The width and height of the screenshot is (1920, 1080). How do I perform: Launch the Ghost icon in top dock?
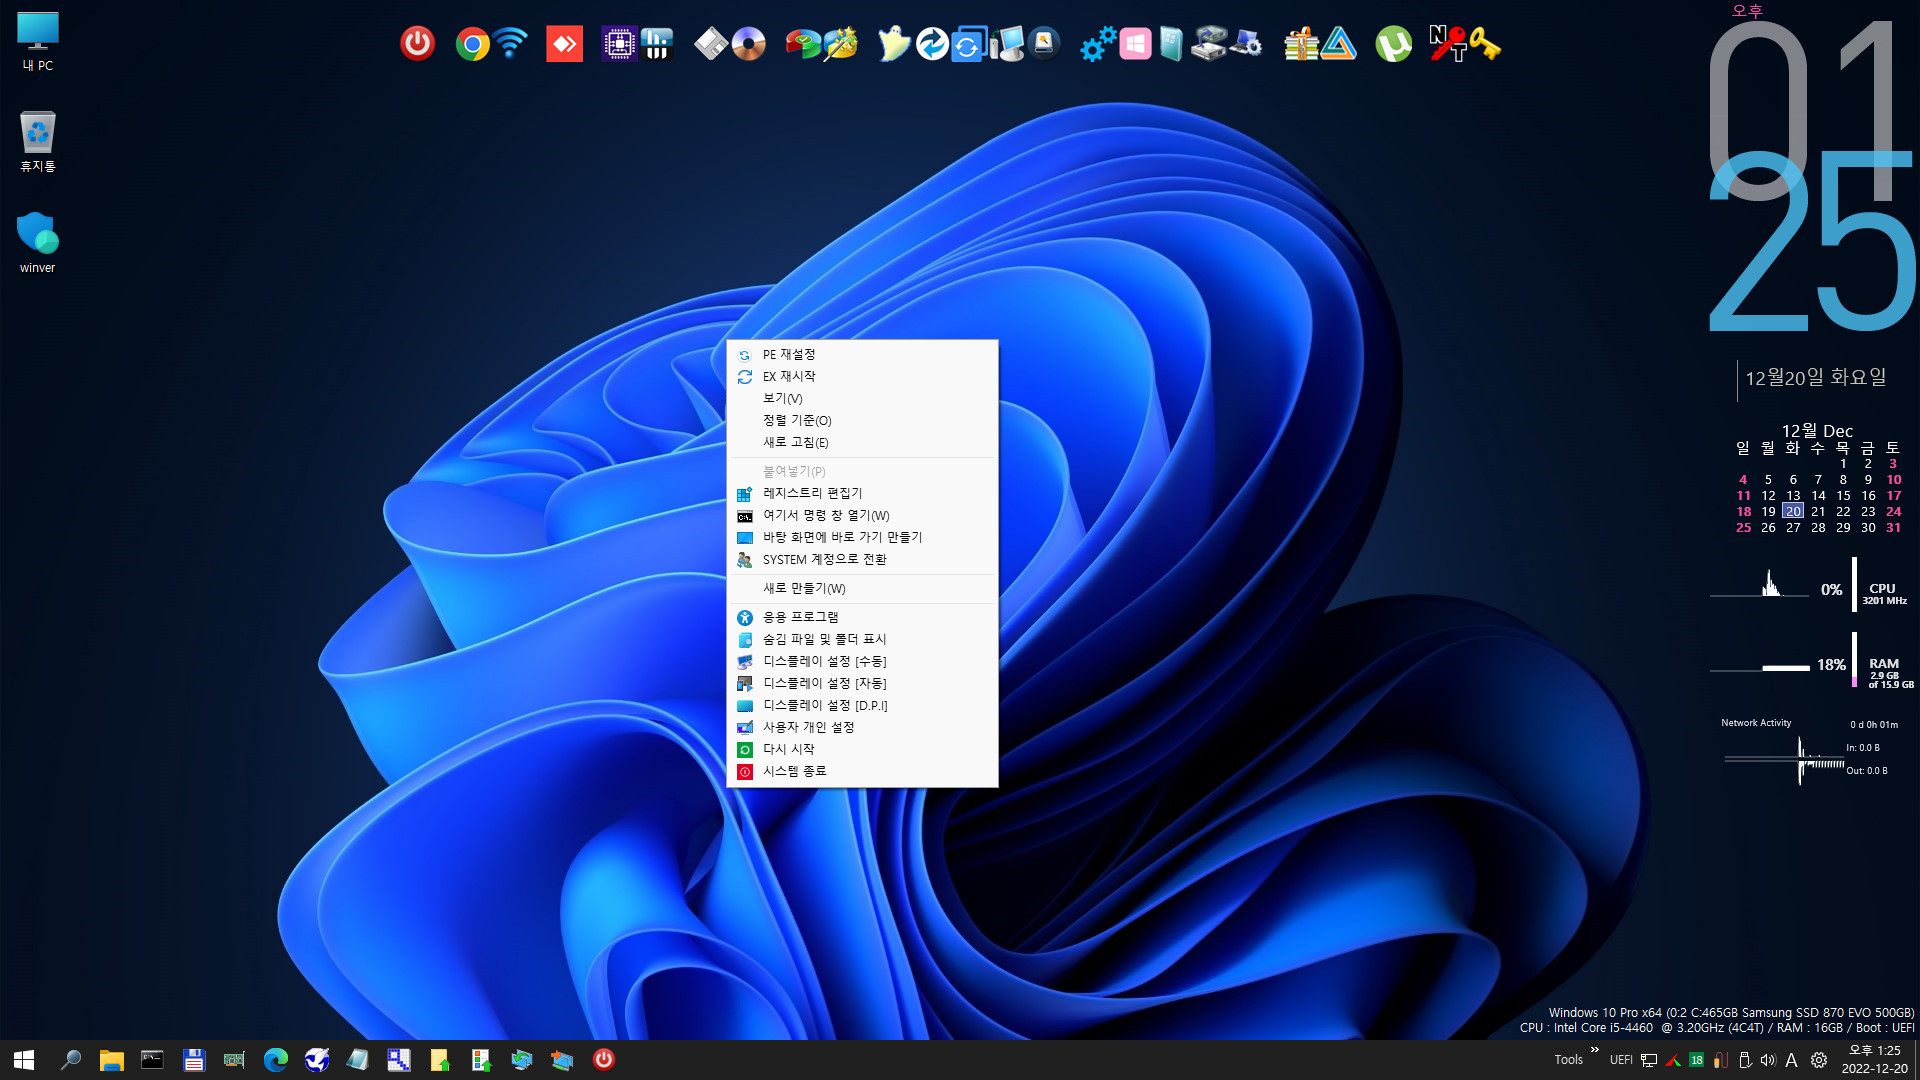pos(893,44)
